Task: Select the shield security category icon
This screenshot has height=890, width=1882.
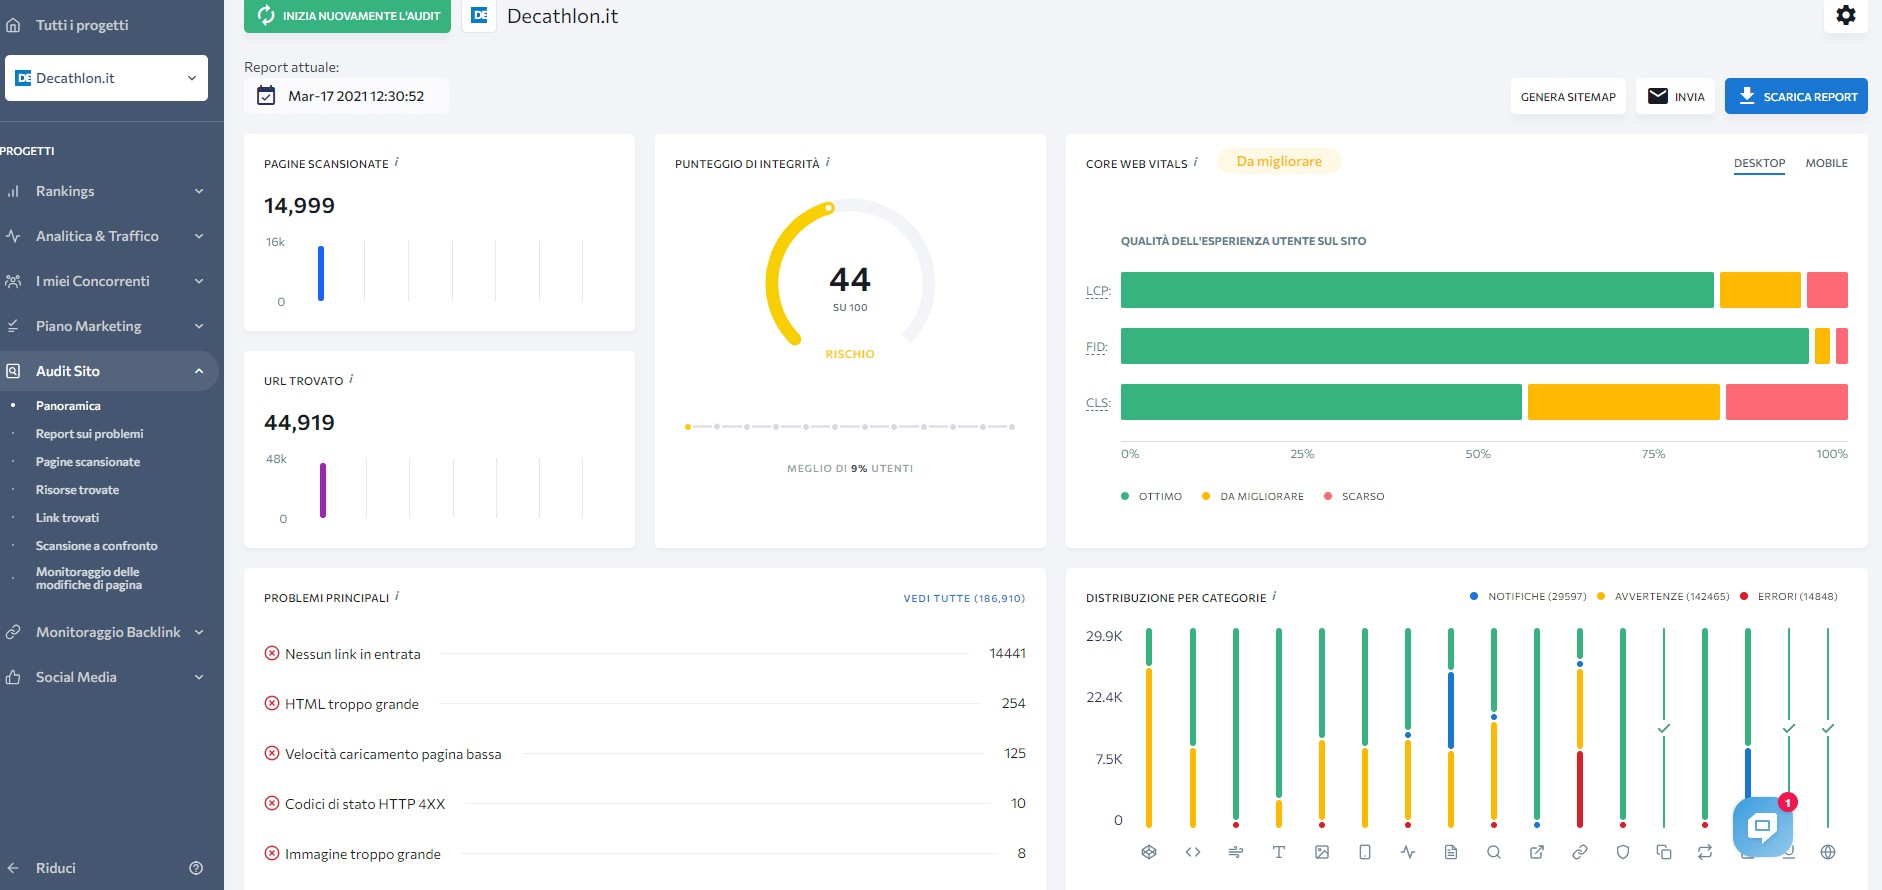Action: [x=1623, y=852]
